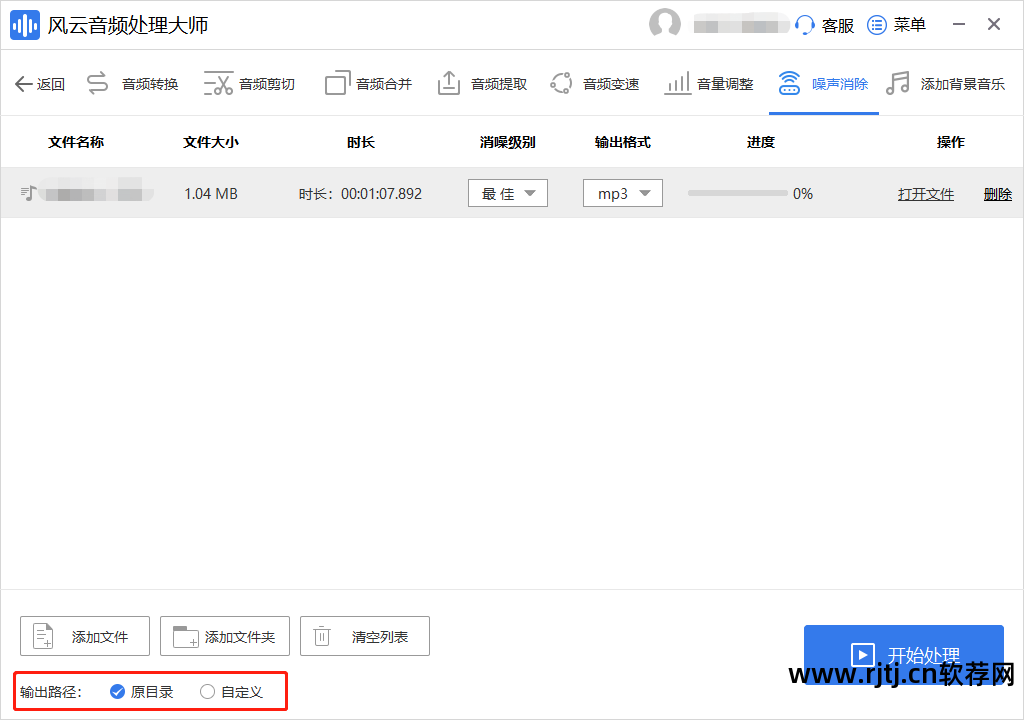Viewport: 1024px width, 720px height.
Task: Click the folder icon on 添加文件夹
Action: click(185, 636)
